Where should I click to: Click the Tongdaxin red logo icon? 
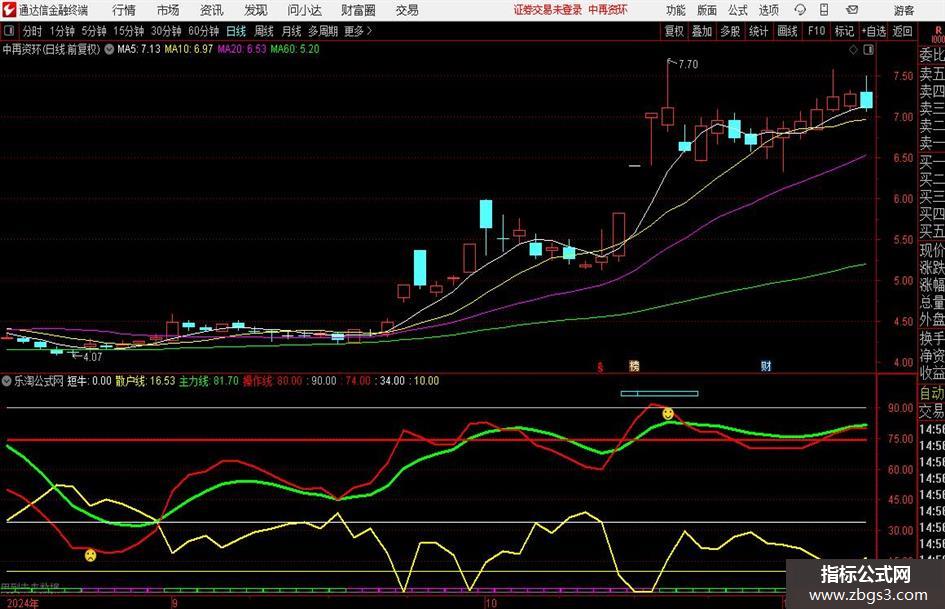tap(9, 10)
